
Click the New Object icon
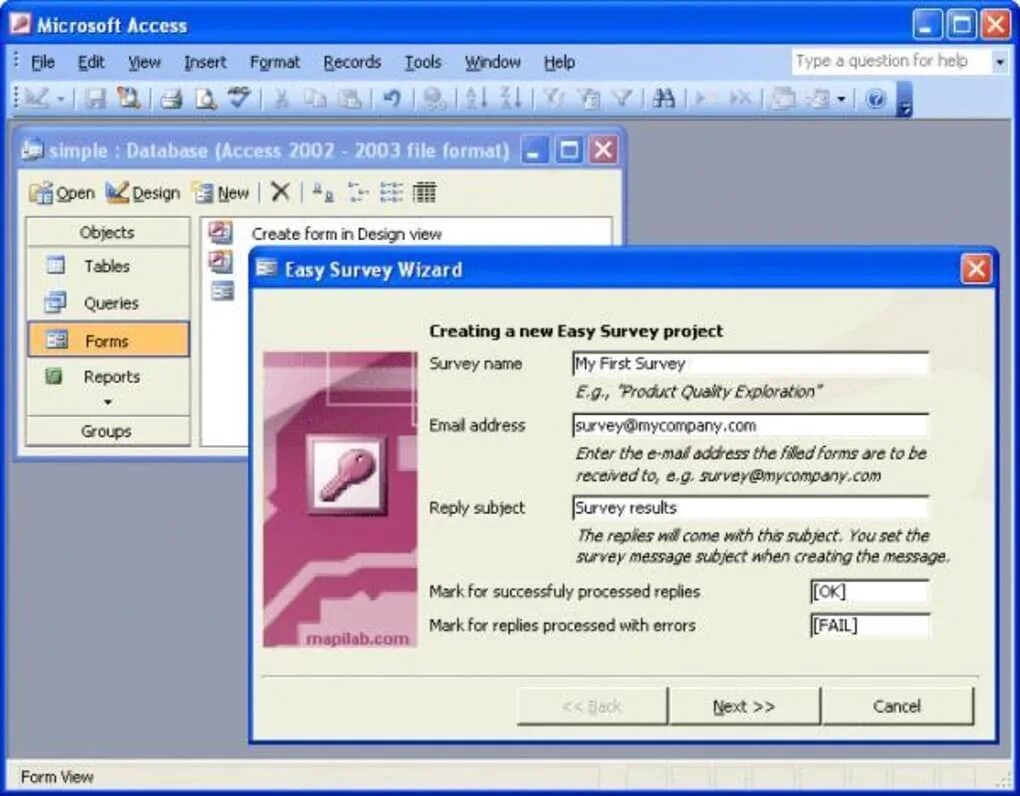[x=818, y=99]
